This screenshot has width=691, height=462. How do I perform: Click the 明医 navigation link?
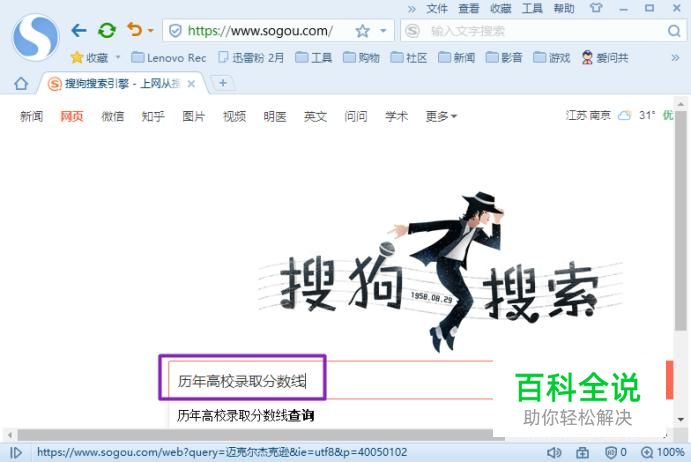tap(275, 116)
